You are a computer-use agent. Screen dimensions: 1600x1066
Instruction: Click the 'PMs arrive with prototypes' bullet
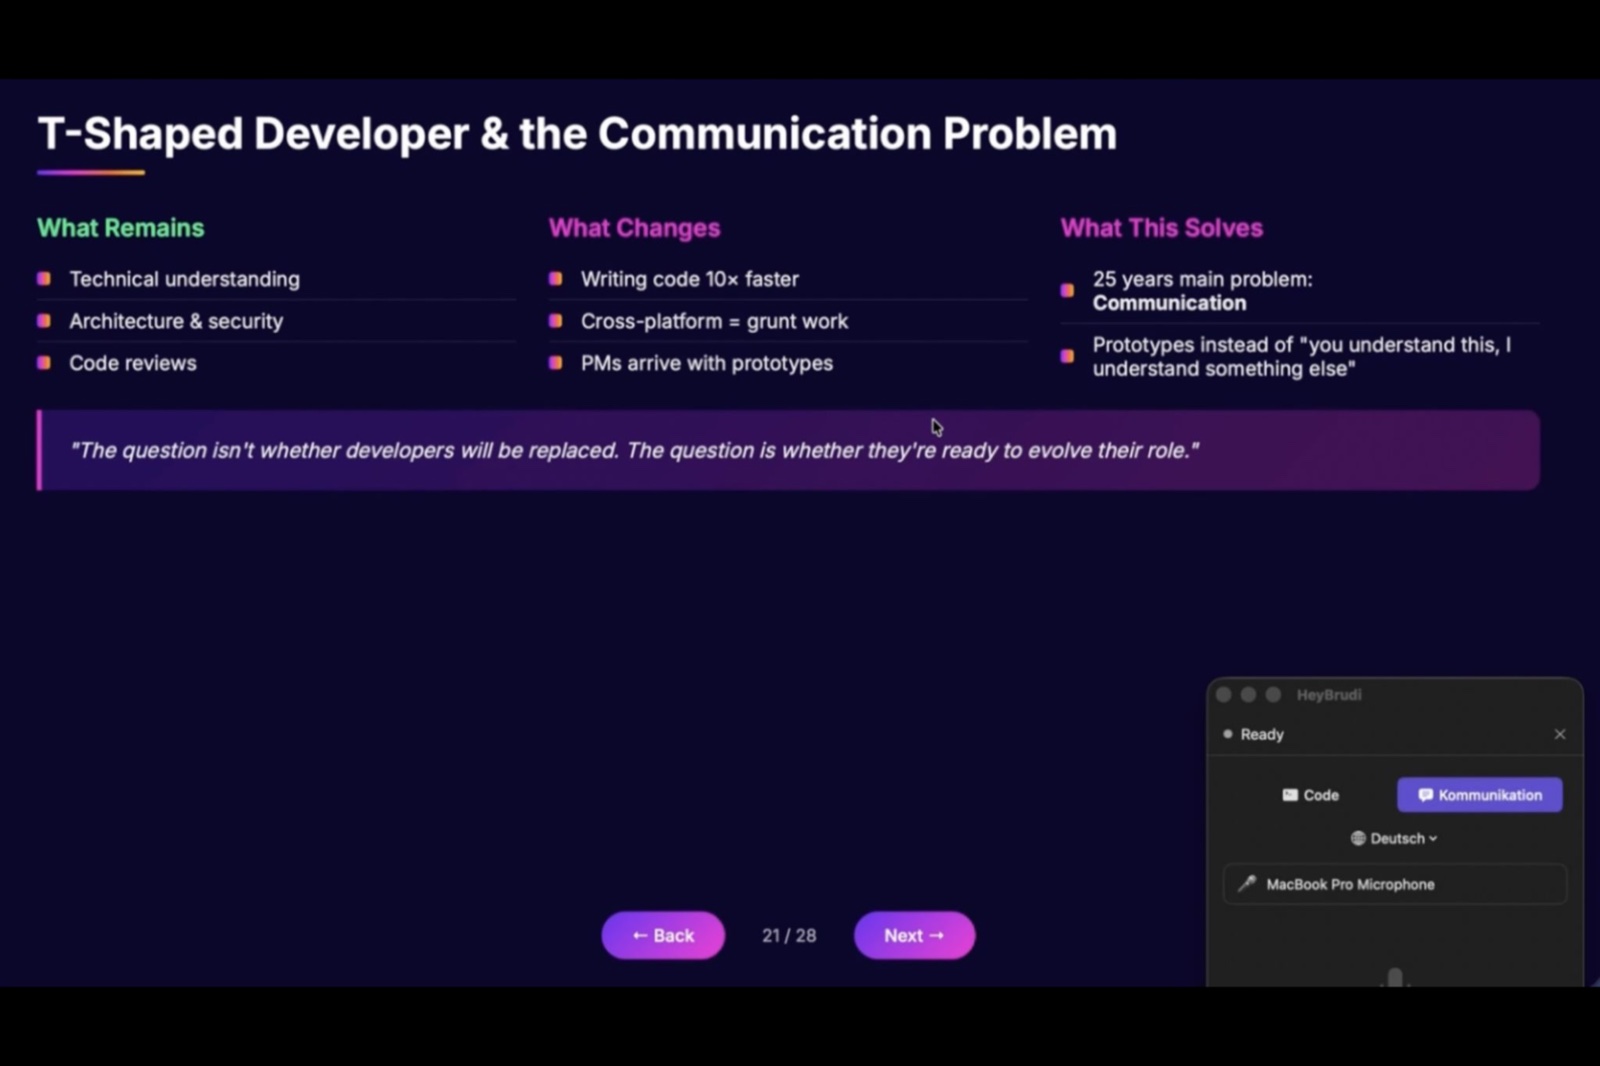[706, 363]
